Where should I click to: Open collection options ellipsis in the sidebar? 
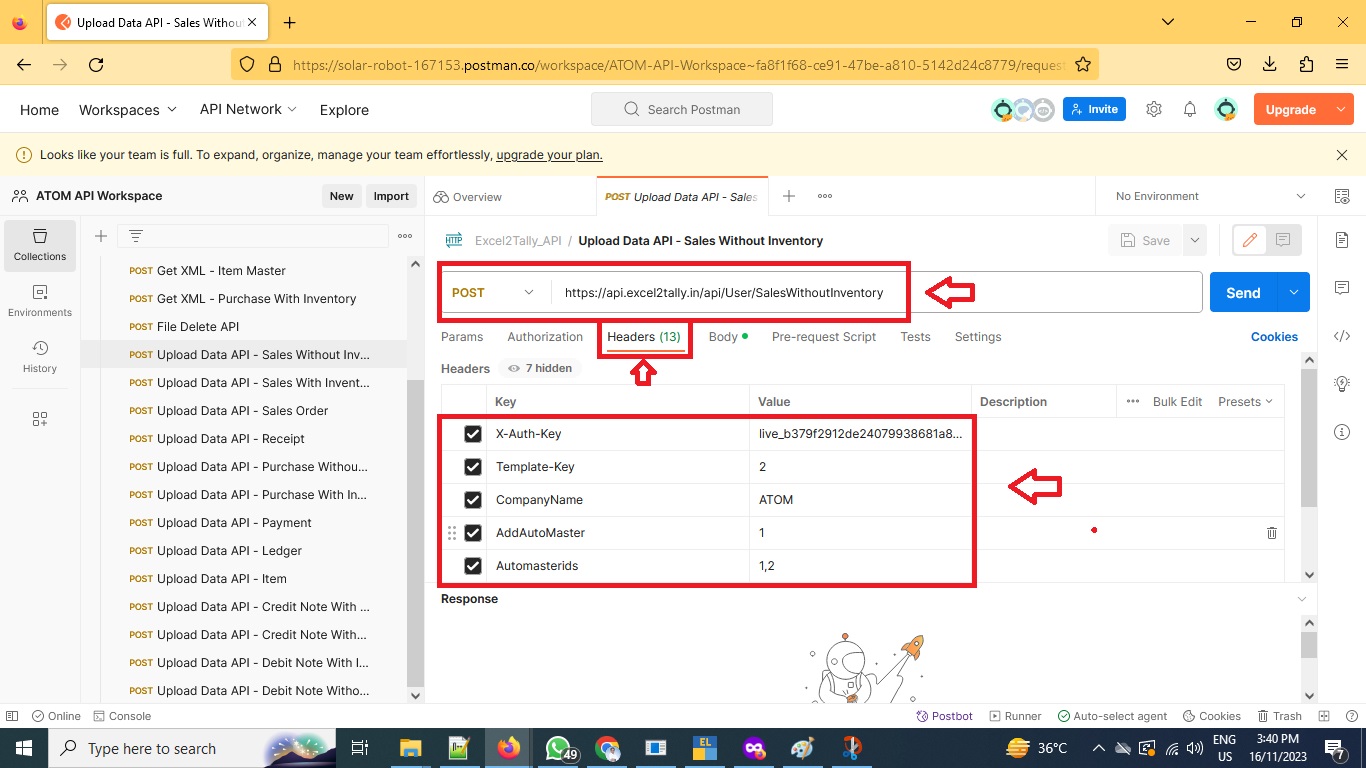tap(405, 236)
